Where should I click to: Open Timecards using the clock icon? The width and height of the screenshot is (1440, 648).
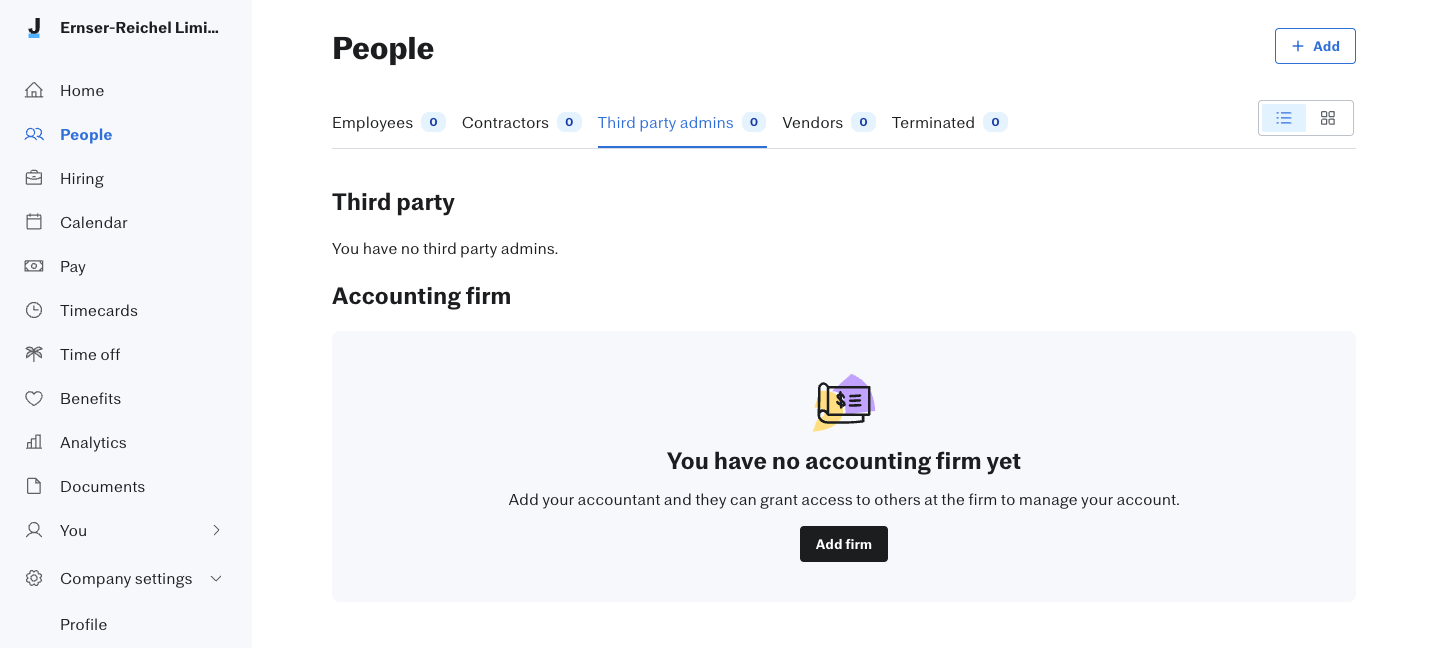[x=34, y=310]
